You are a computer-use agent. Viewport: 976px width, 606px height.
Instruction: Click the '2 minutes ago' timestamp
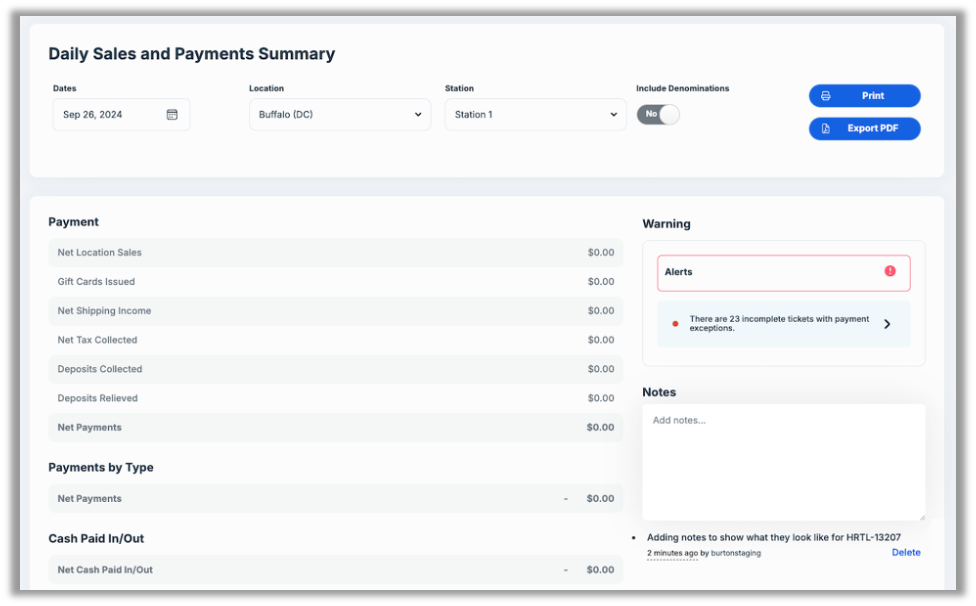tap(672, 552)
